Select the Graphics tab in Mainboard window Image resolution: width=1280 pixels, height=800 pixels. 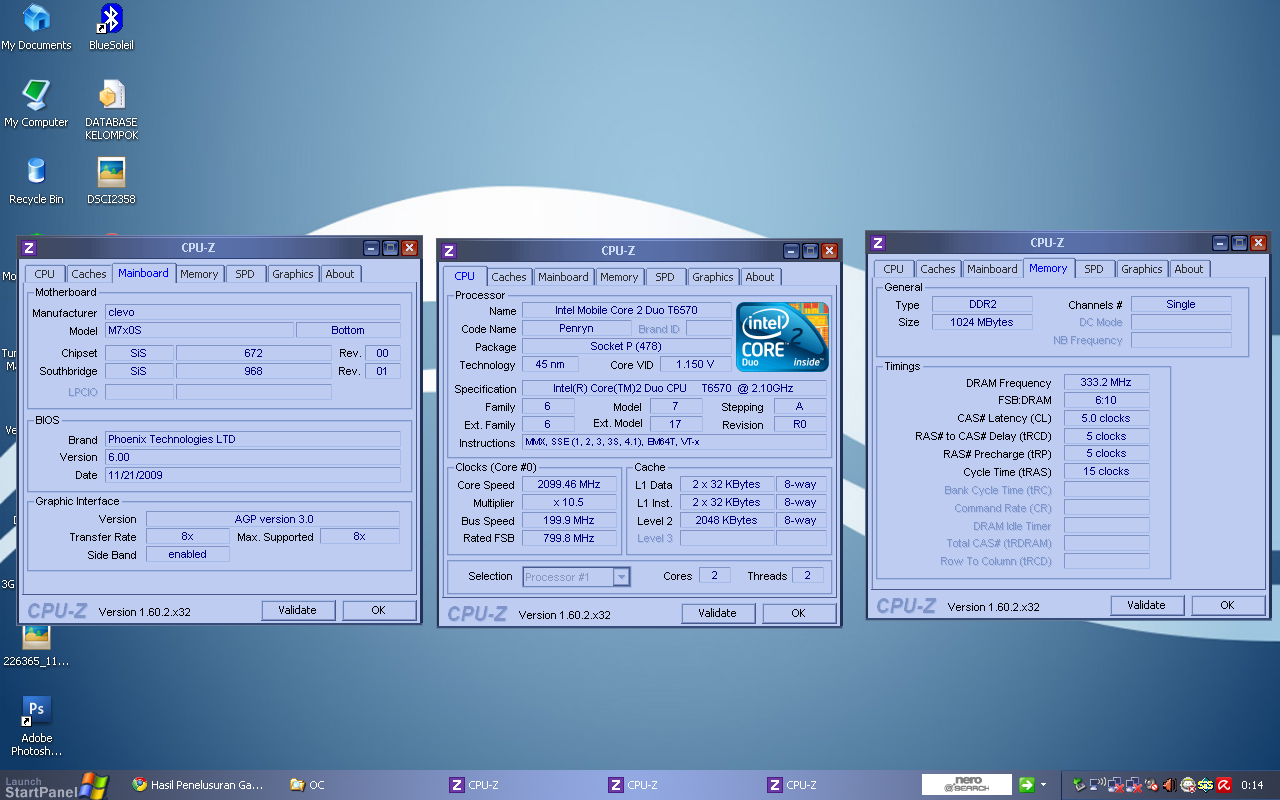tap(293, 274)
